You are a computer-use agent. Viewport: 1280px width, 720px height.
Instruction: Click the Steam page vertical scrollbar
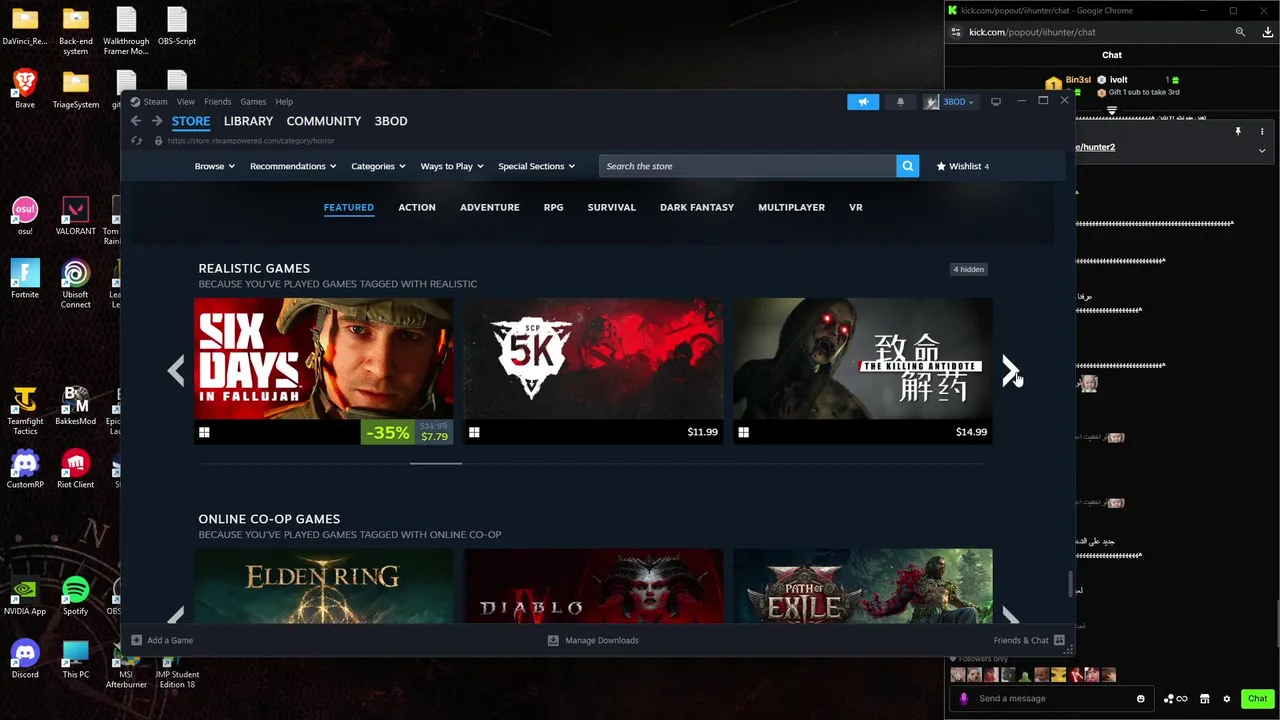pos(1070,583)
